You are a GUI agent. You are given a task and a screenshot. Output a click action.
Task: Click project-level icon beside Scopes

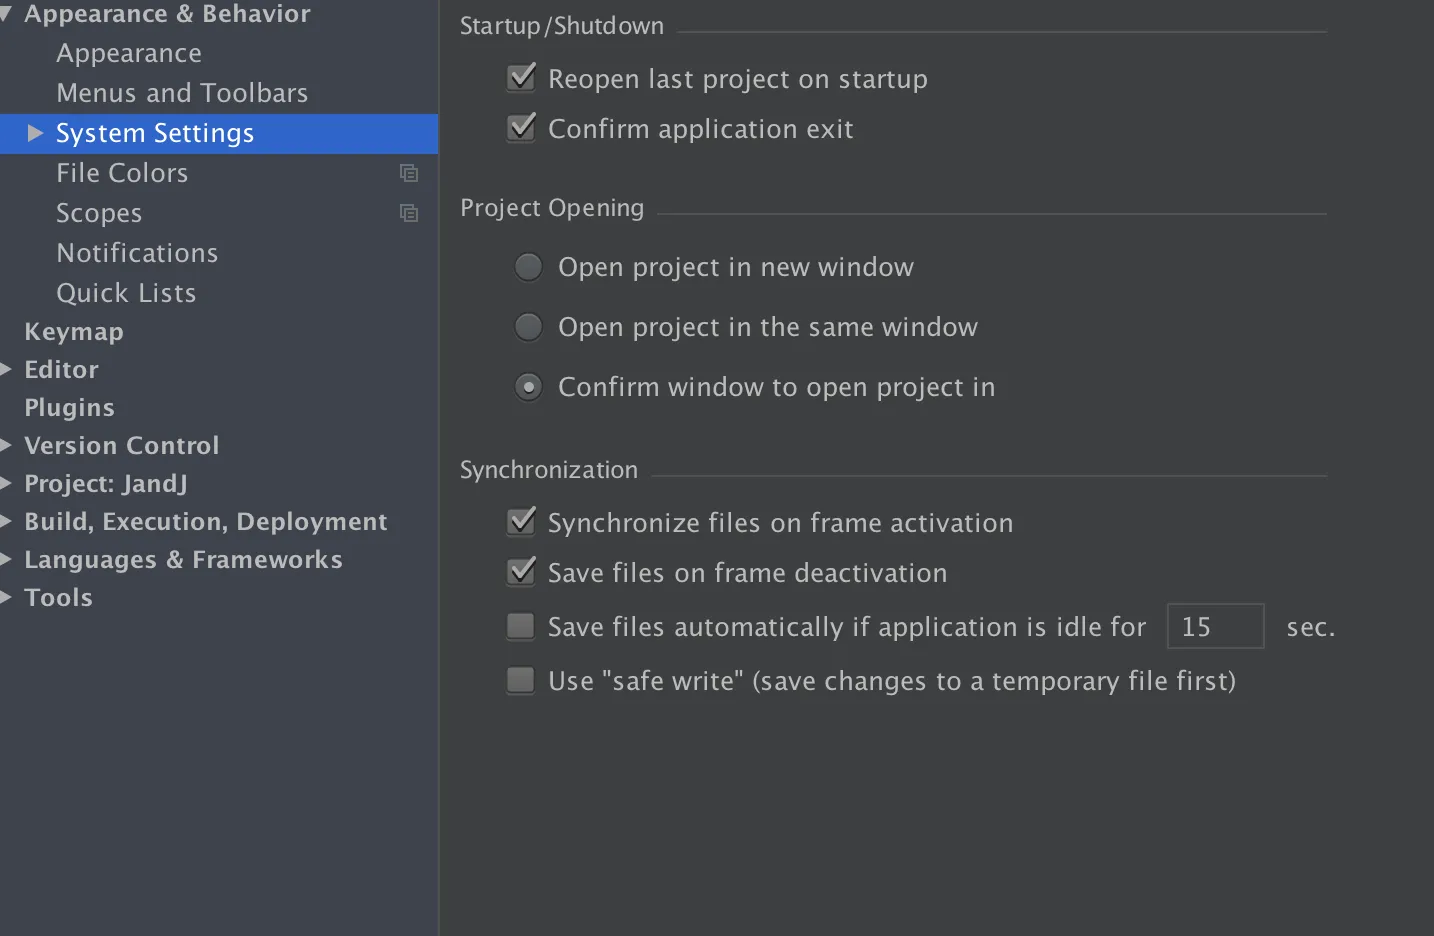(408, 213)
